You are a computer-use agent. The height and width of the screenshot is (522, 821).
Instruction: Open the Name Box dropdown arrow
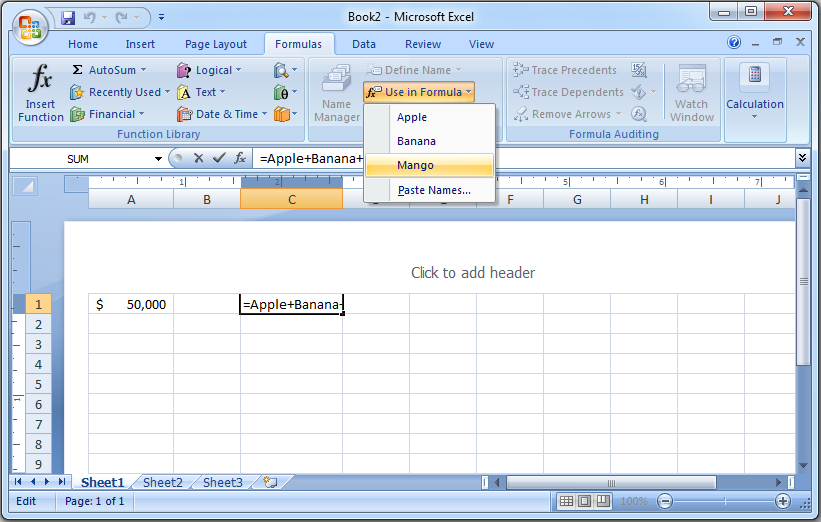tap(158, 159)
